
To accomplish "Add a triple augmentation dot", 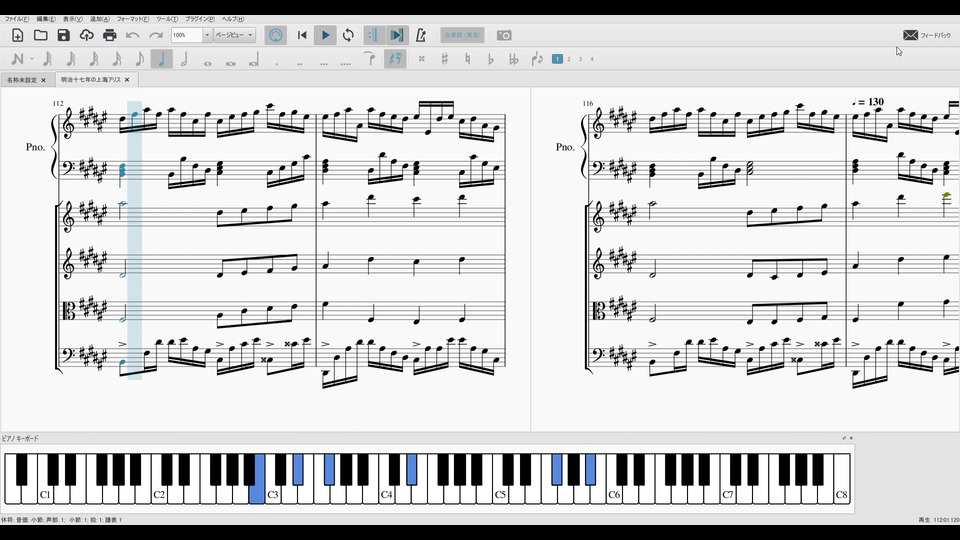I will pyautogui.click(x=323, y=62).
